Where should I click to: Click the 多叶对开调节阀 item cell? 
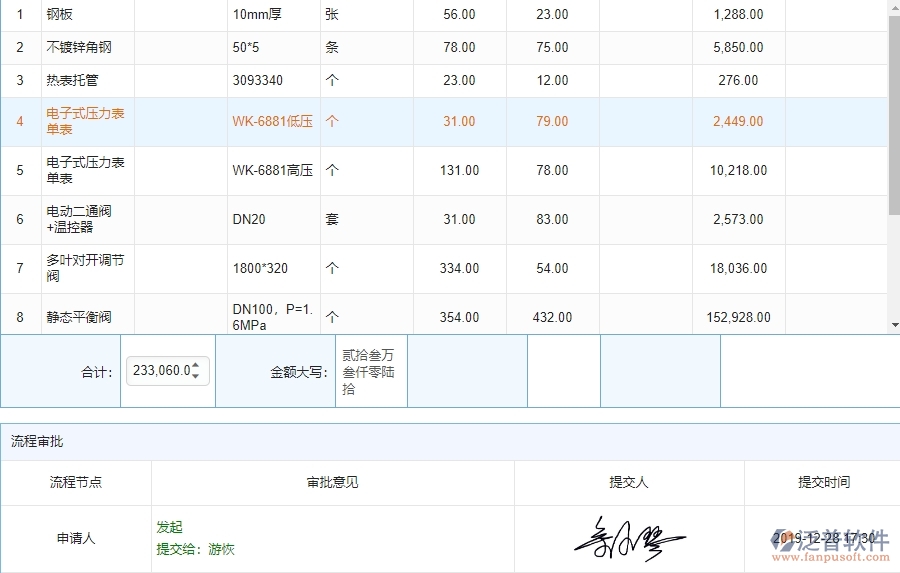tap(85, 268)
